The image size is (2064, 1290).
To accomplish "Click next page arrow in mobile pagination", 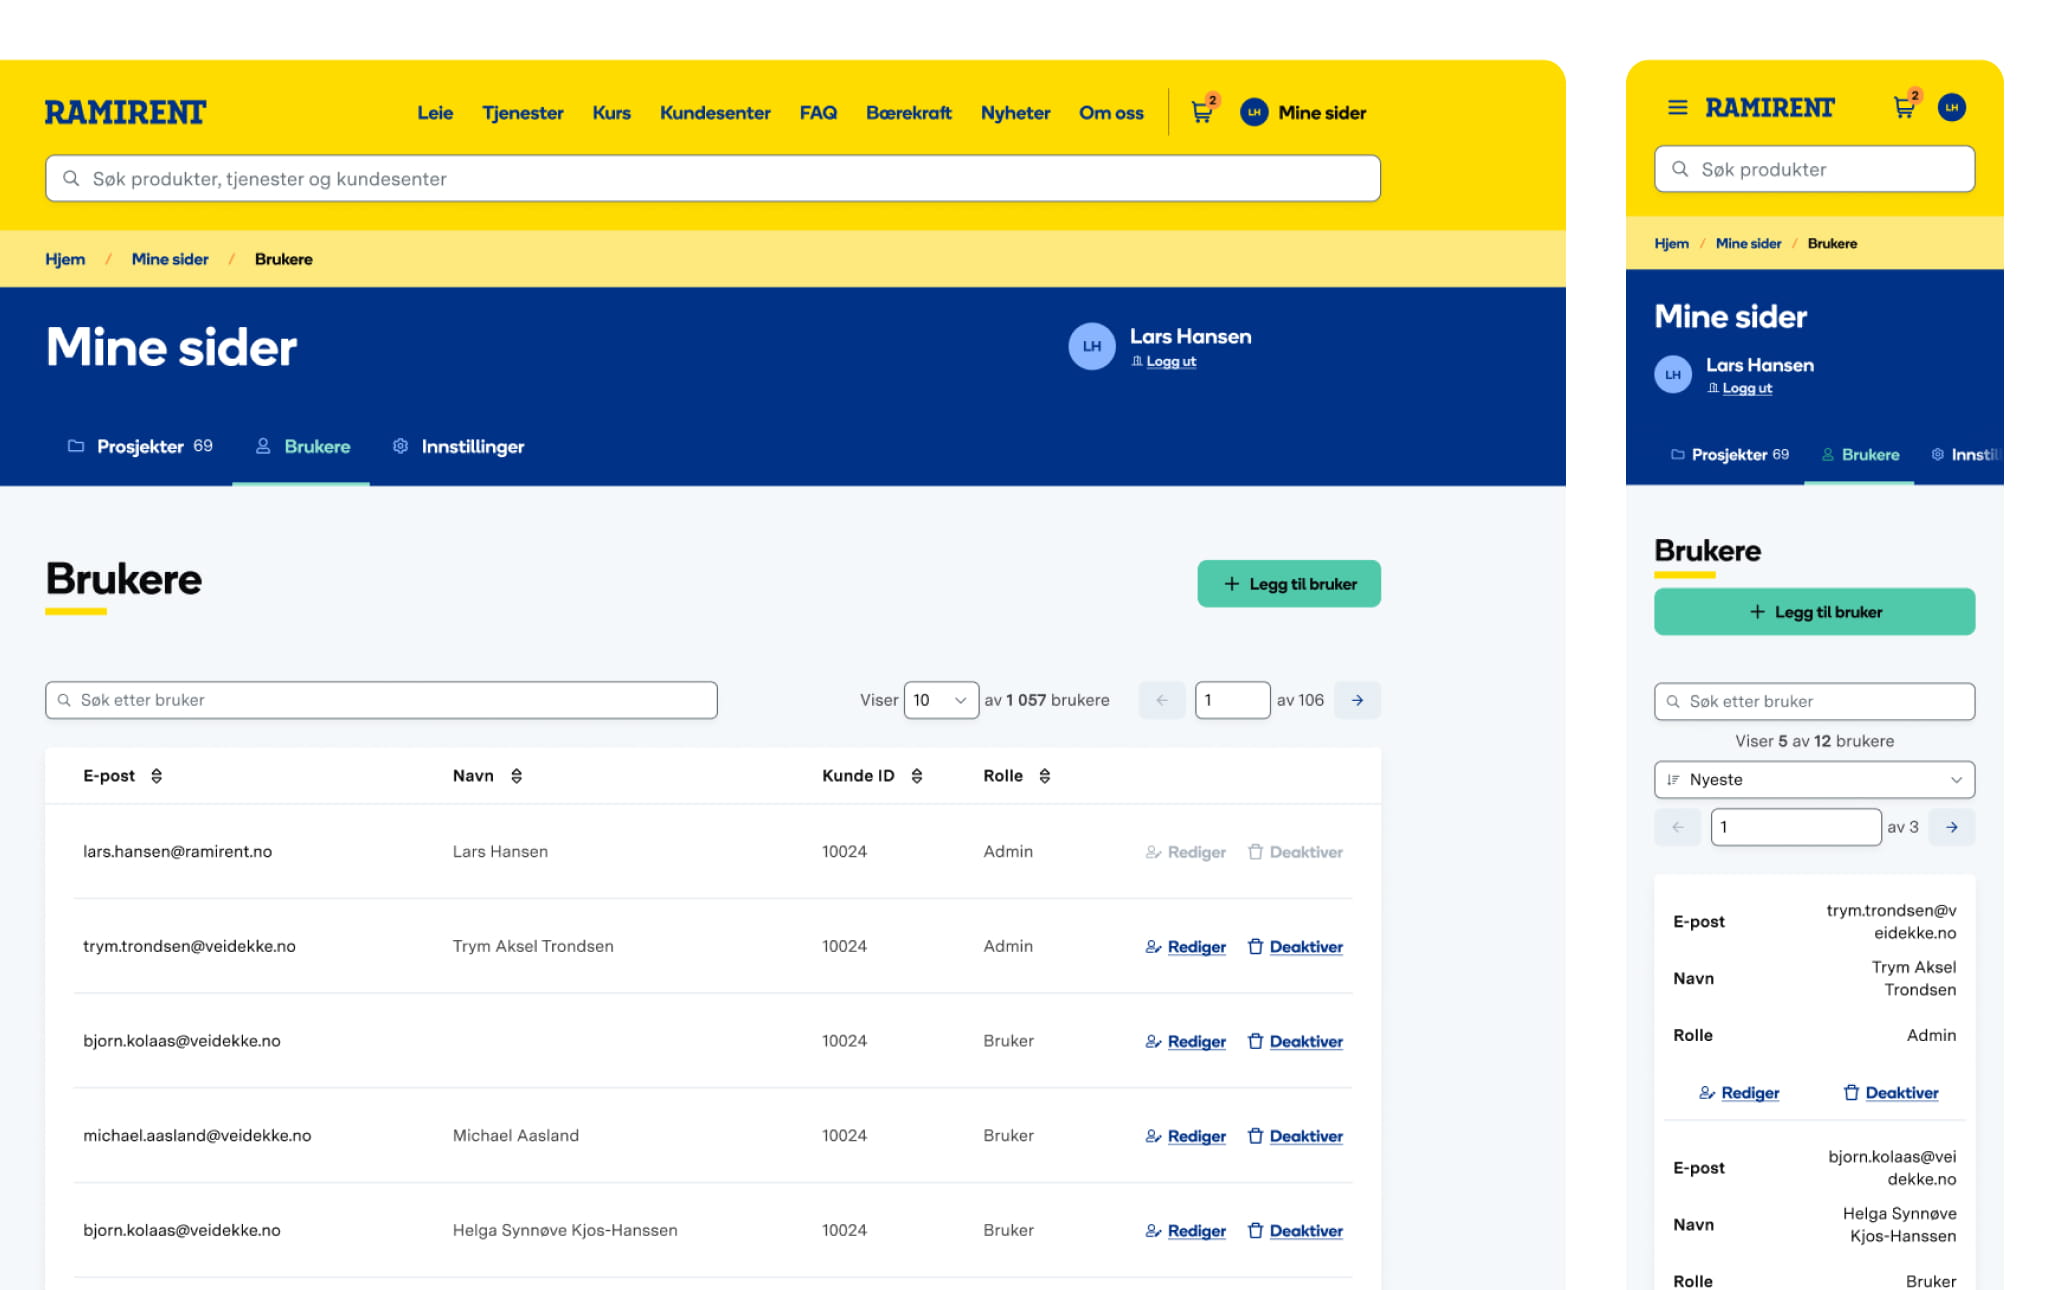I will [1951, 827].
